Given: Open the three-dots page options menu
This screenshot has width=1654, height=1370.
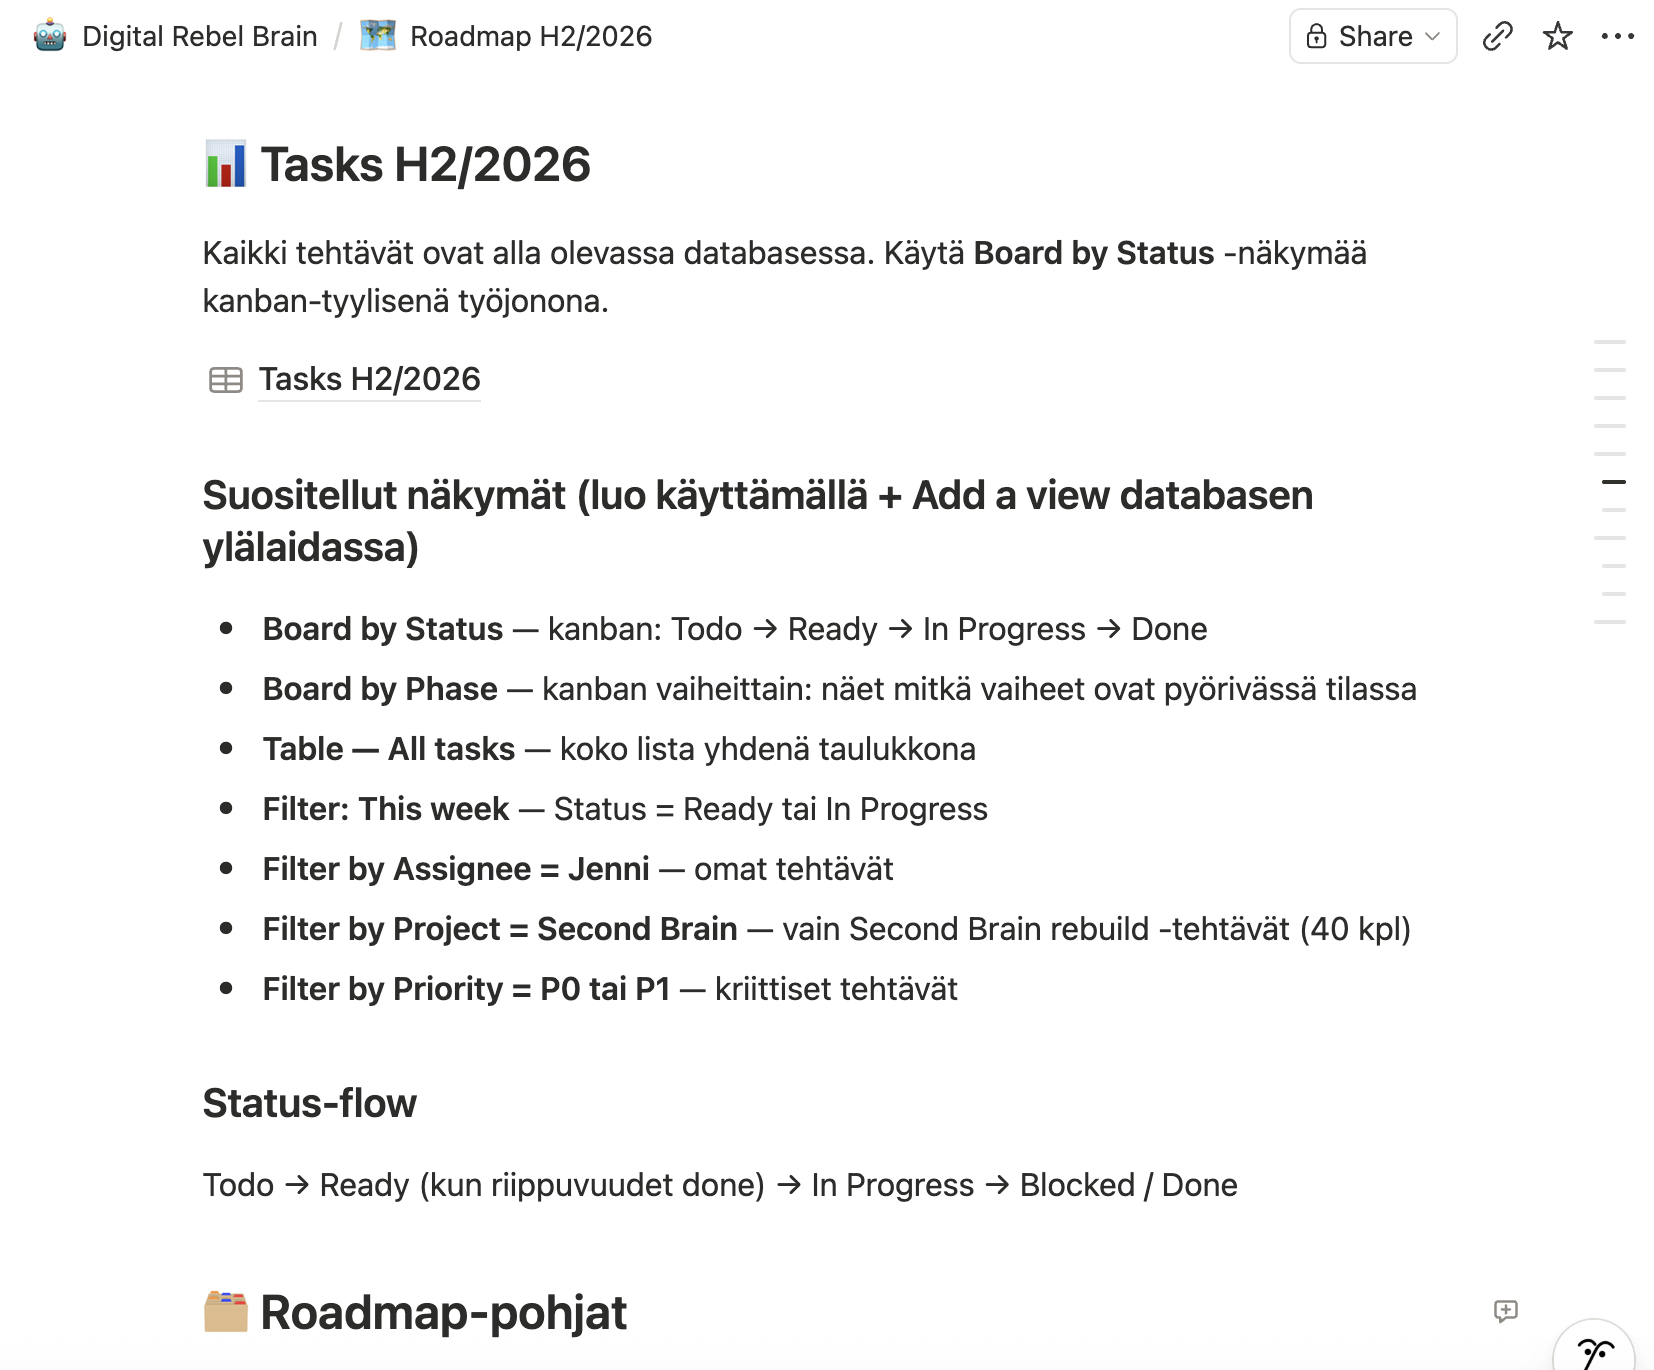Looking at the screenshot, I should coord(1617,36).
